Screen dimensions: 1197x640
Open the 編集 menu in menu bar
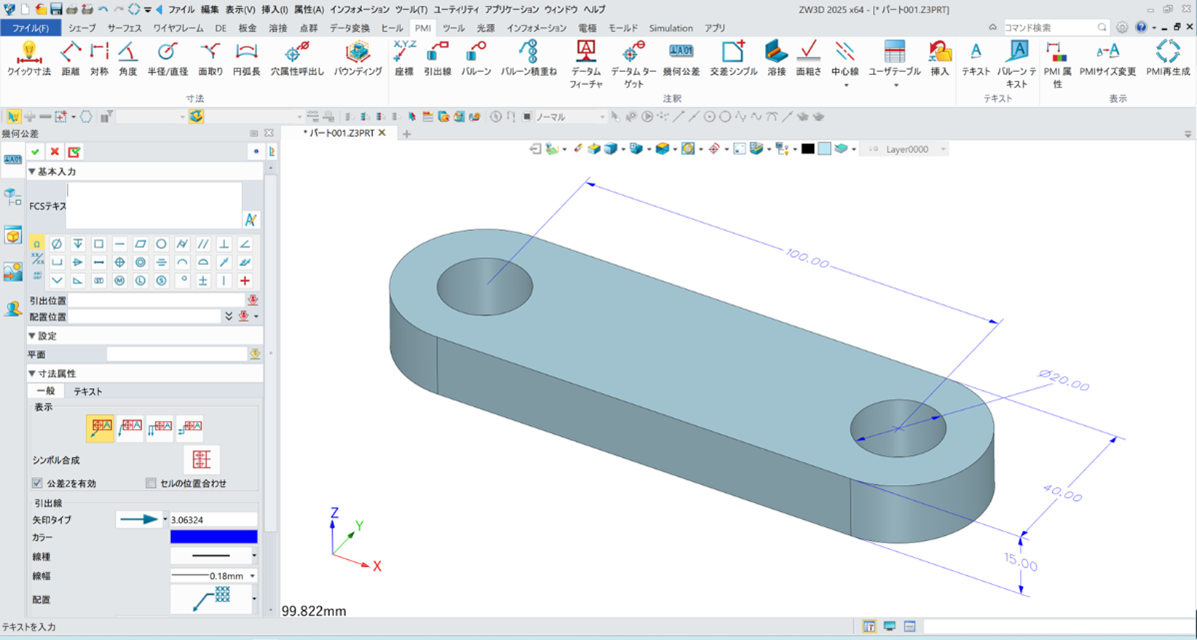coord(210,9)
